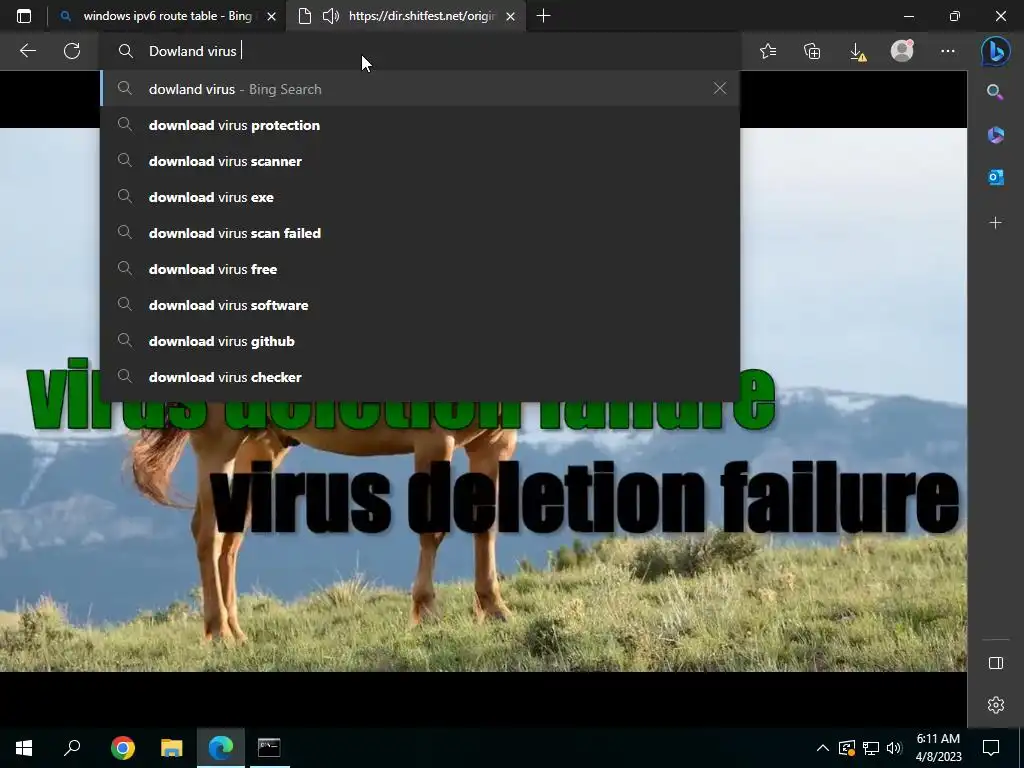Image resolution: width=1024 pixels, height=768 pixels.
Task: Choose 'download virus software' suggestion
Action: point(420,304)
